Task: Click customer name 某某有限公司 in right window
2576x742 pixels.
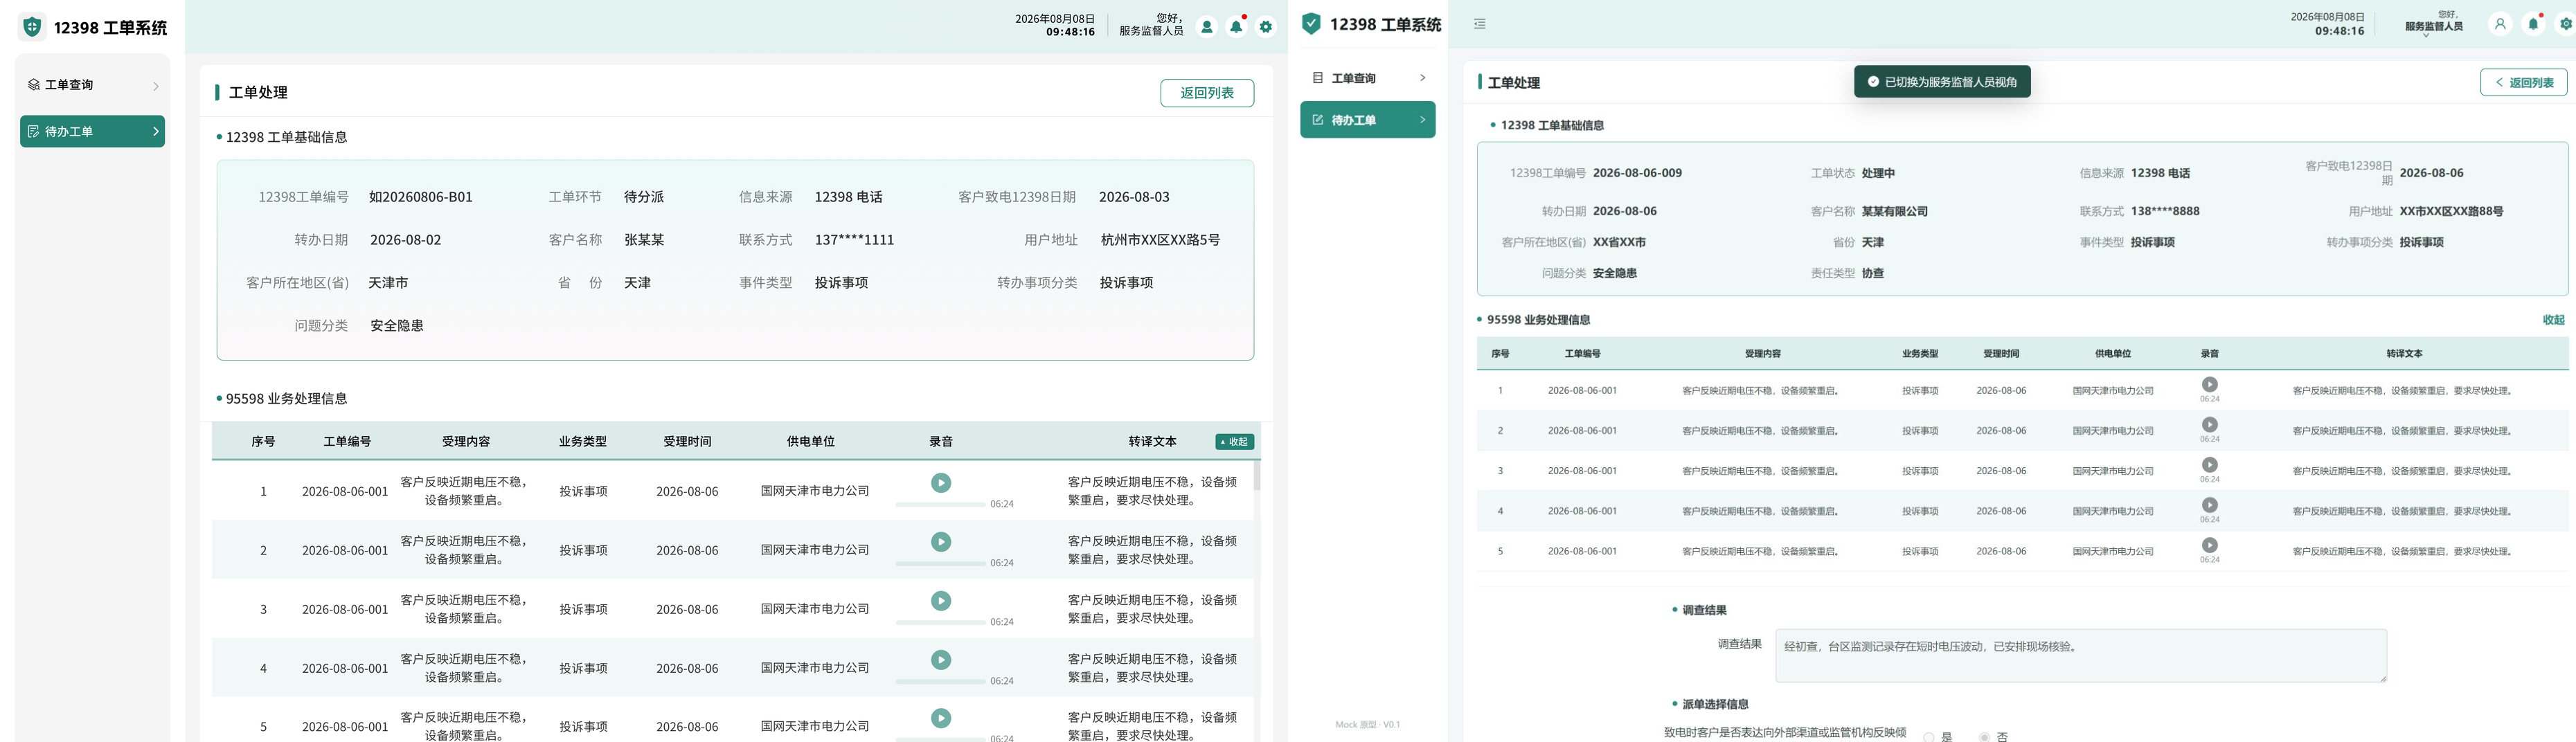Action: pyautogui.click(x=1895, y=211)
